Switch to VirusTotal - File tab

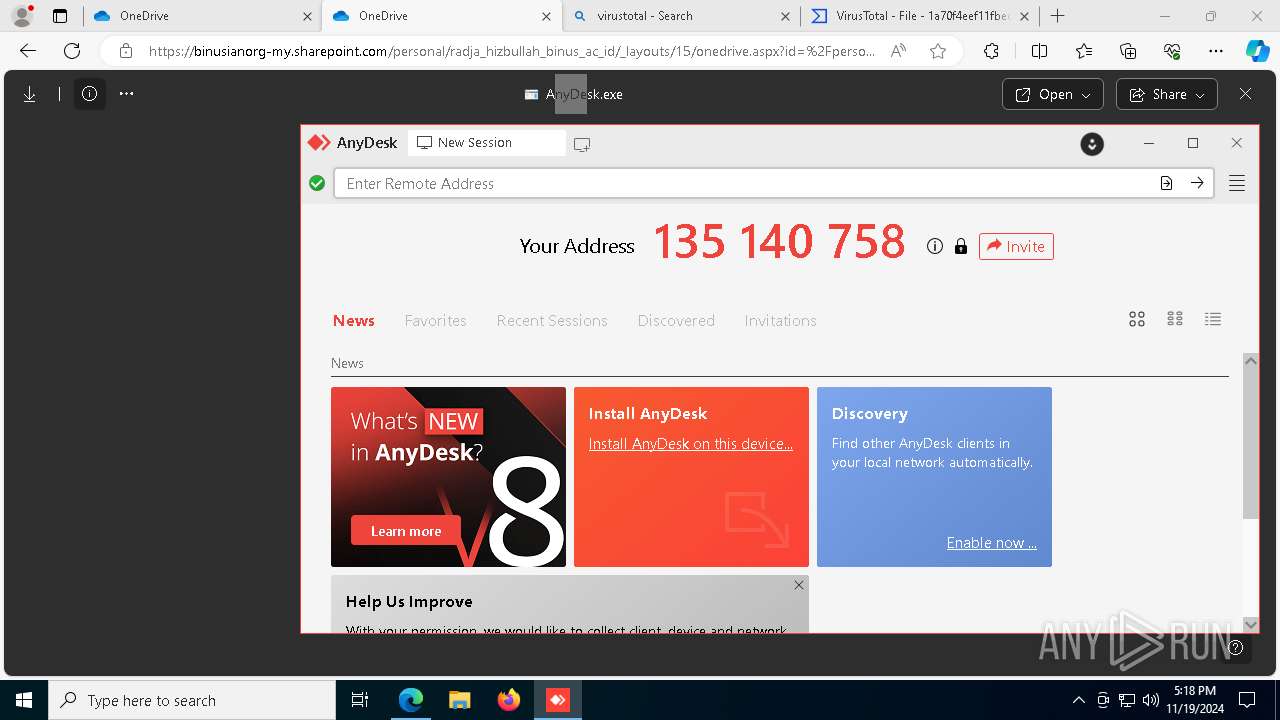(920, 16)
